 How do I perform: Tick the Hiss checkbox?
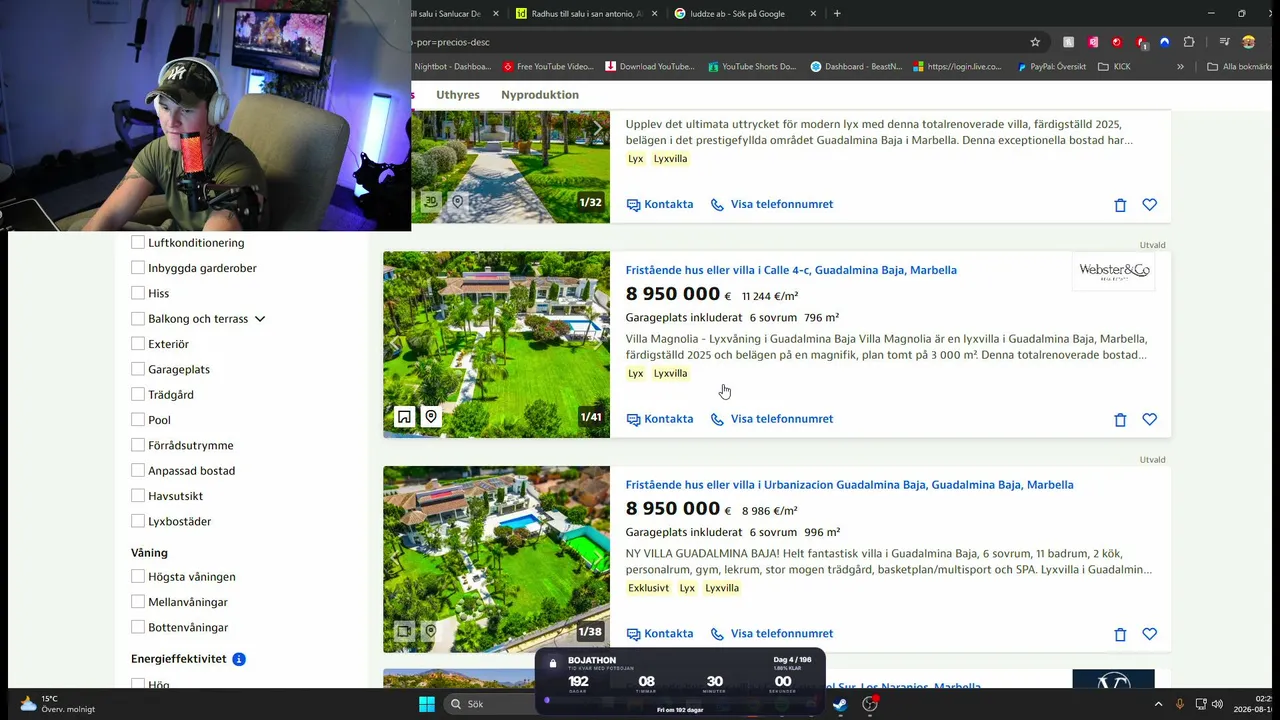(x=138, y=293)
